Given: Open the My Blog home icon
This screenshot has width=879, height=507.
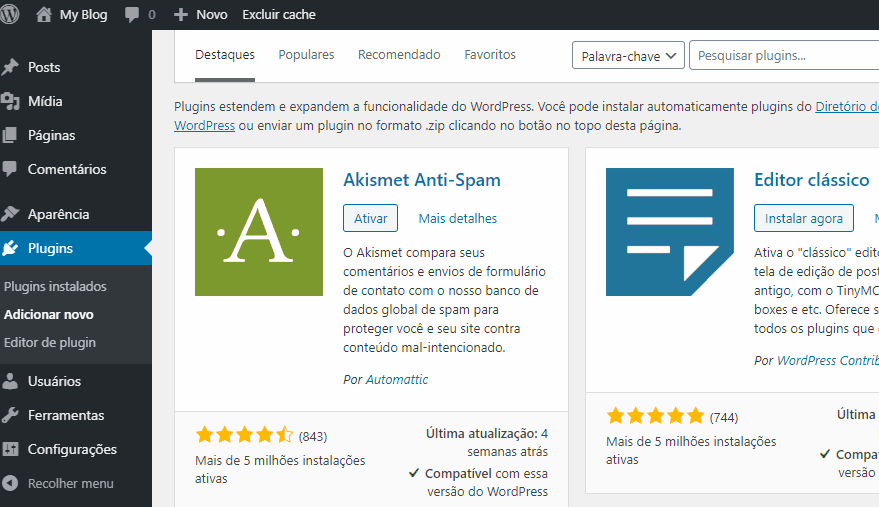Looking at the screenshot, I should pyautogui.click(x=44, y=14).
